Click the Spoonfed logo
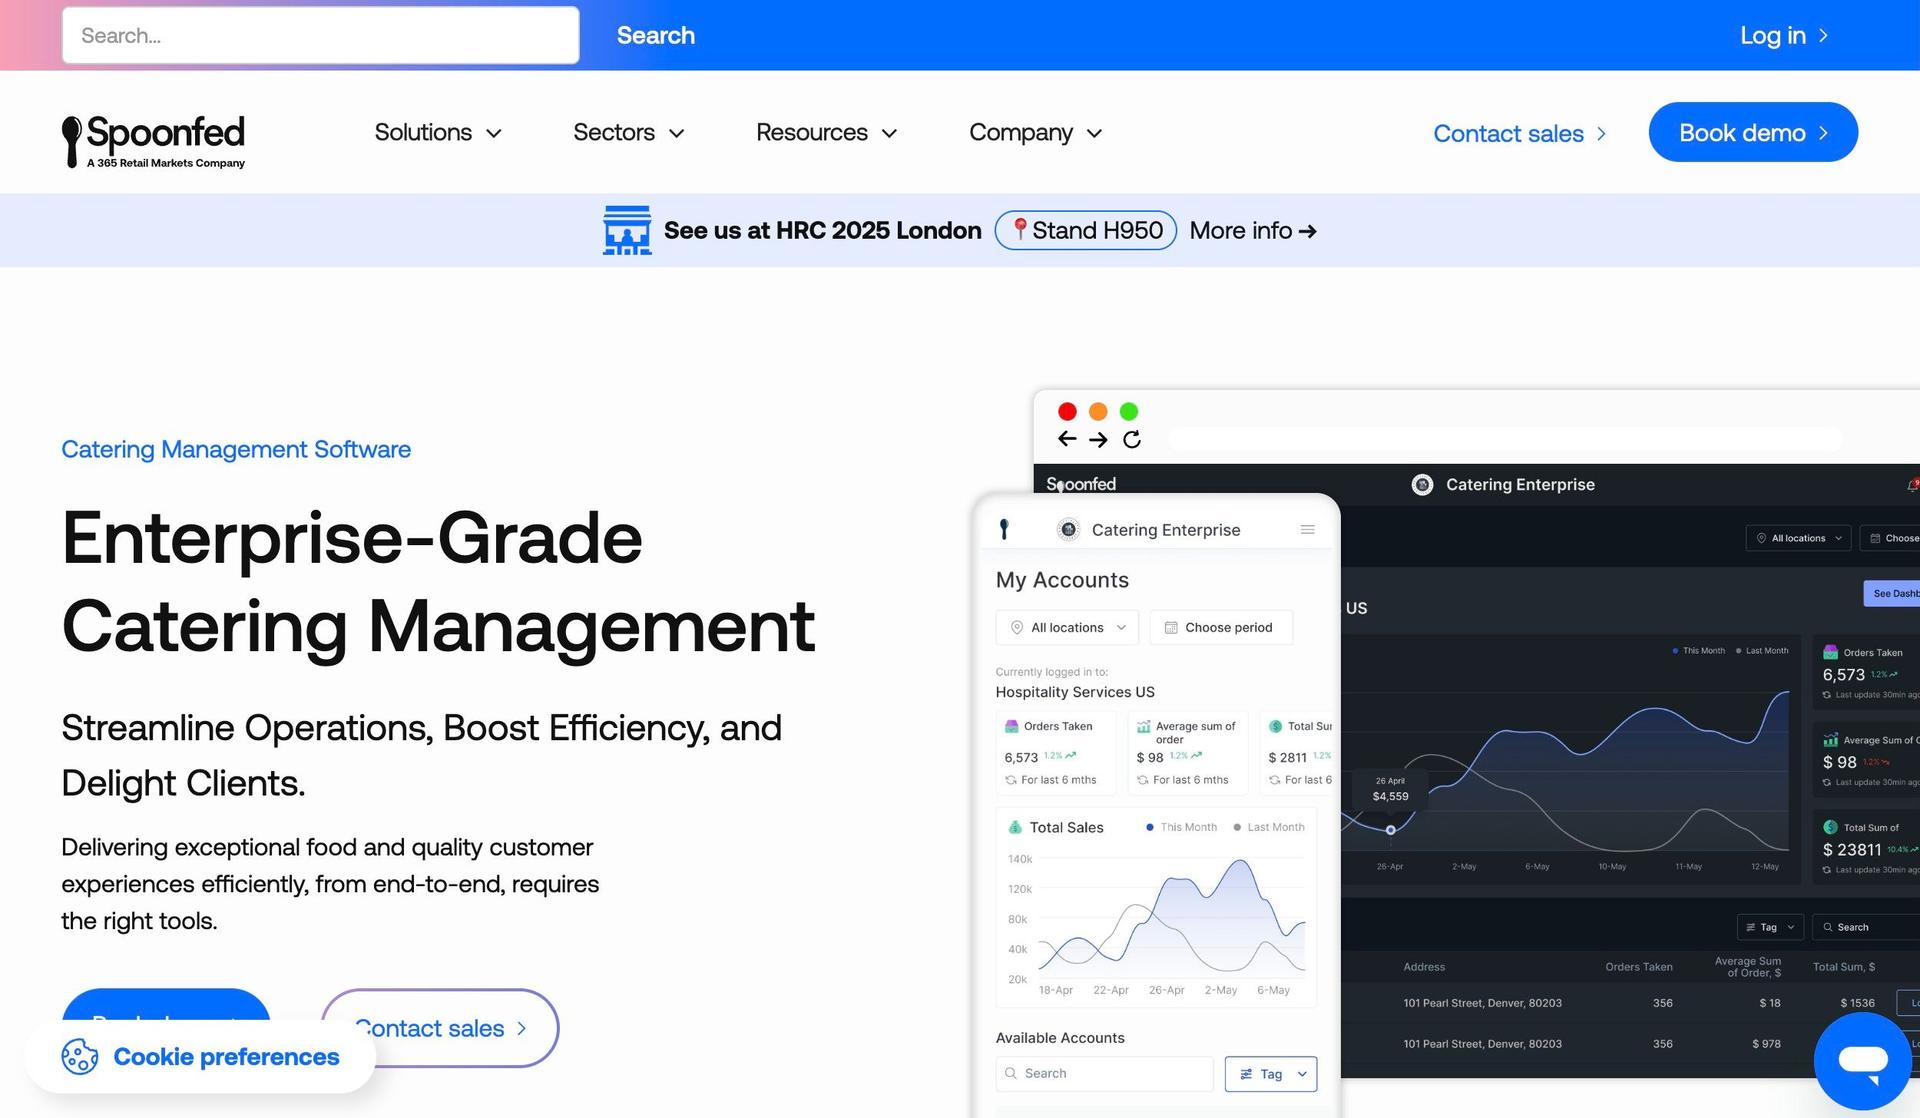 tap(154, 140)
